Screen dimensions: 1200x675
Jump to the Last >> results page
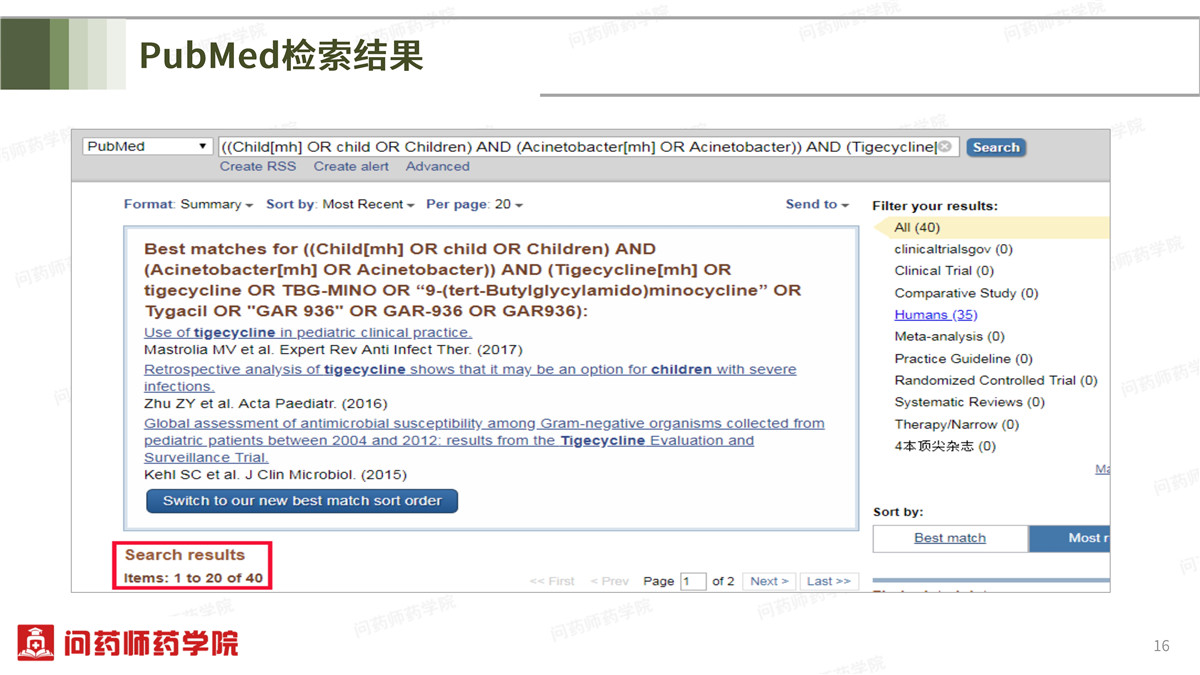pyautogui.click(x=828, y=581)
